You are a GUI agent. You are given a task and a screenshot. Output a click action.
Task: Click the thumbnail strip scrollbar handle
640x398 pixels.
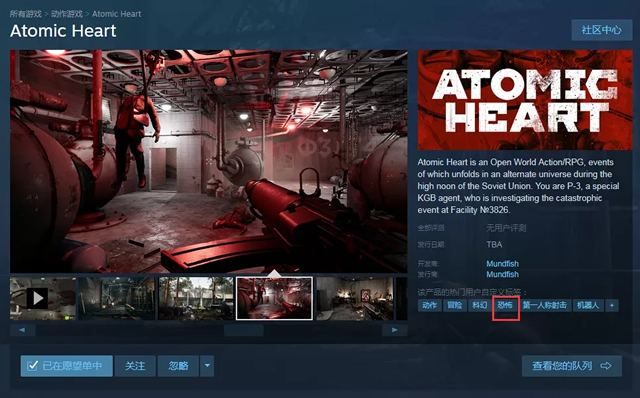(244, 330)
